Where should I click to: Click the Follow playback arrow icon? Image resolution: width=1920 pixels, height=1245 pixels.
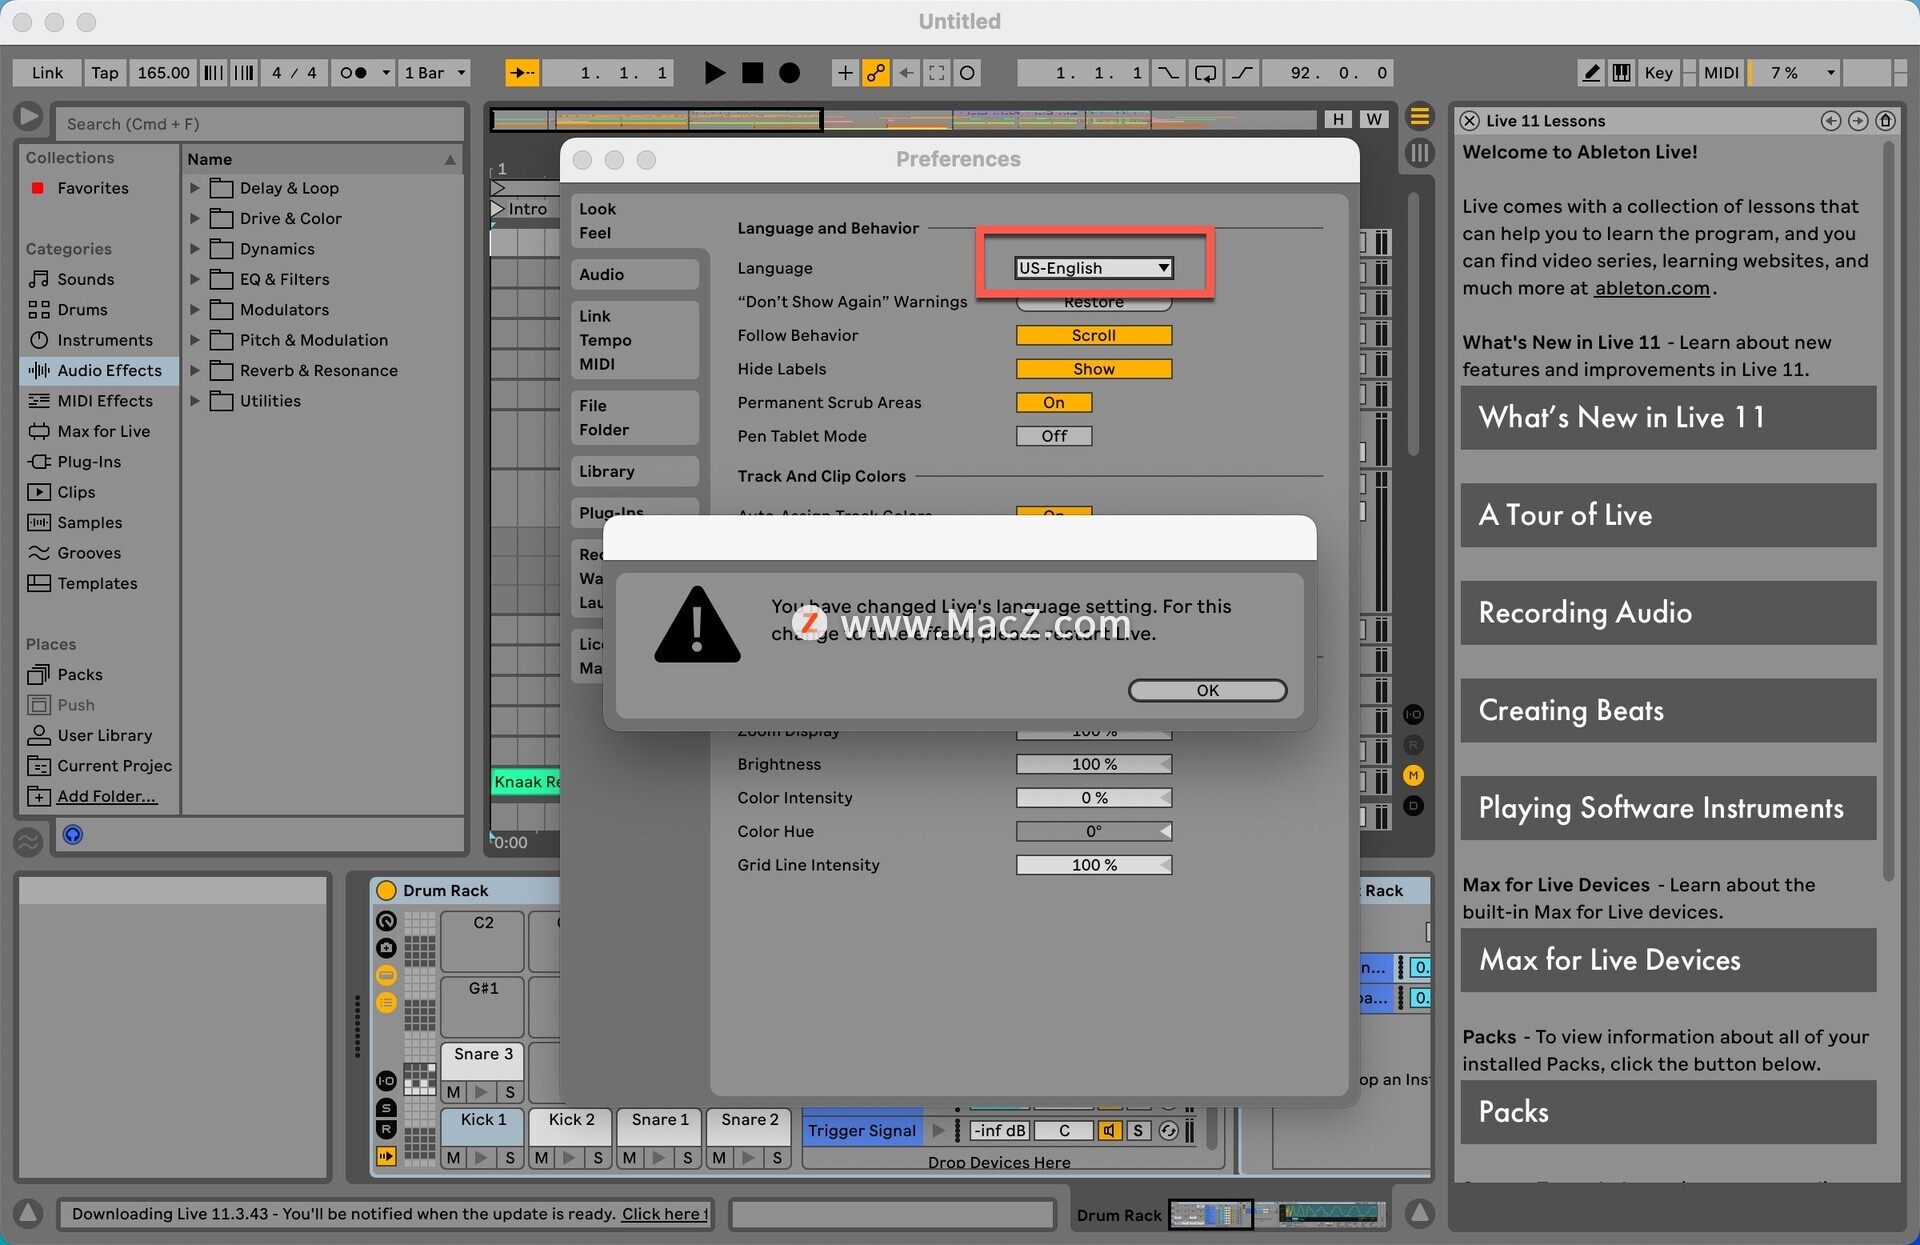[x=522, y=73]
